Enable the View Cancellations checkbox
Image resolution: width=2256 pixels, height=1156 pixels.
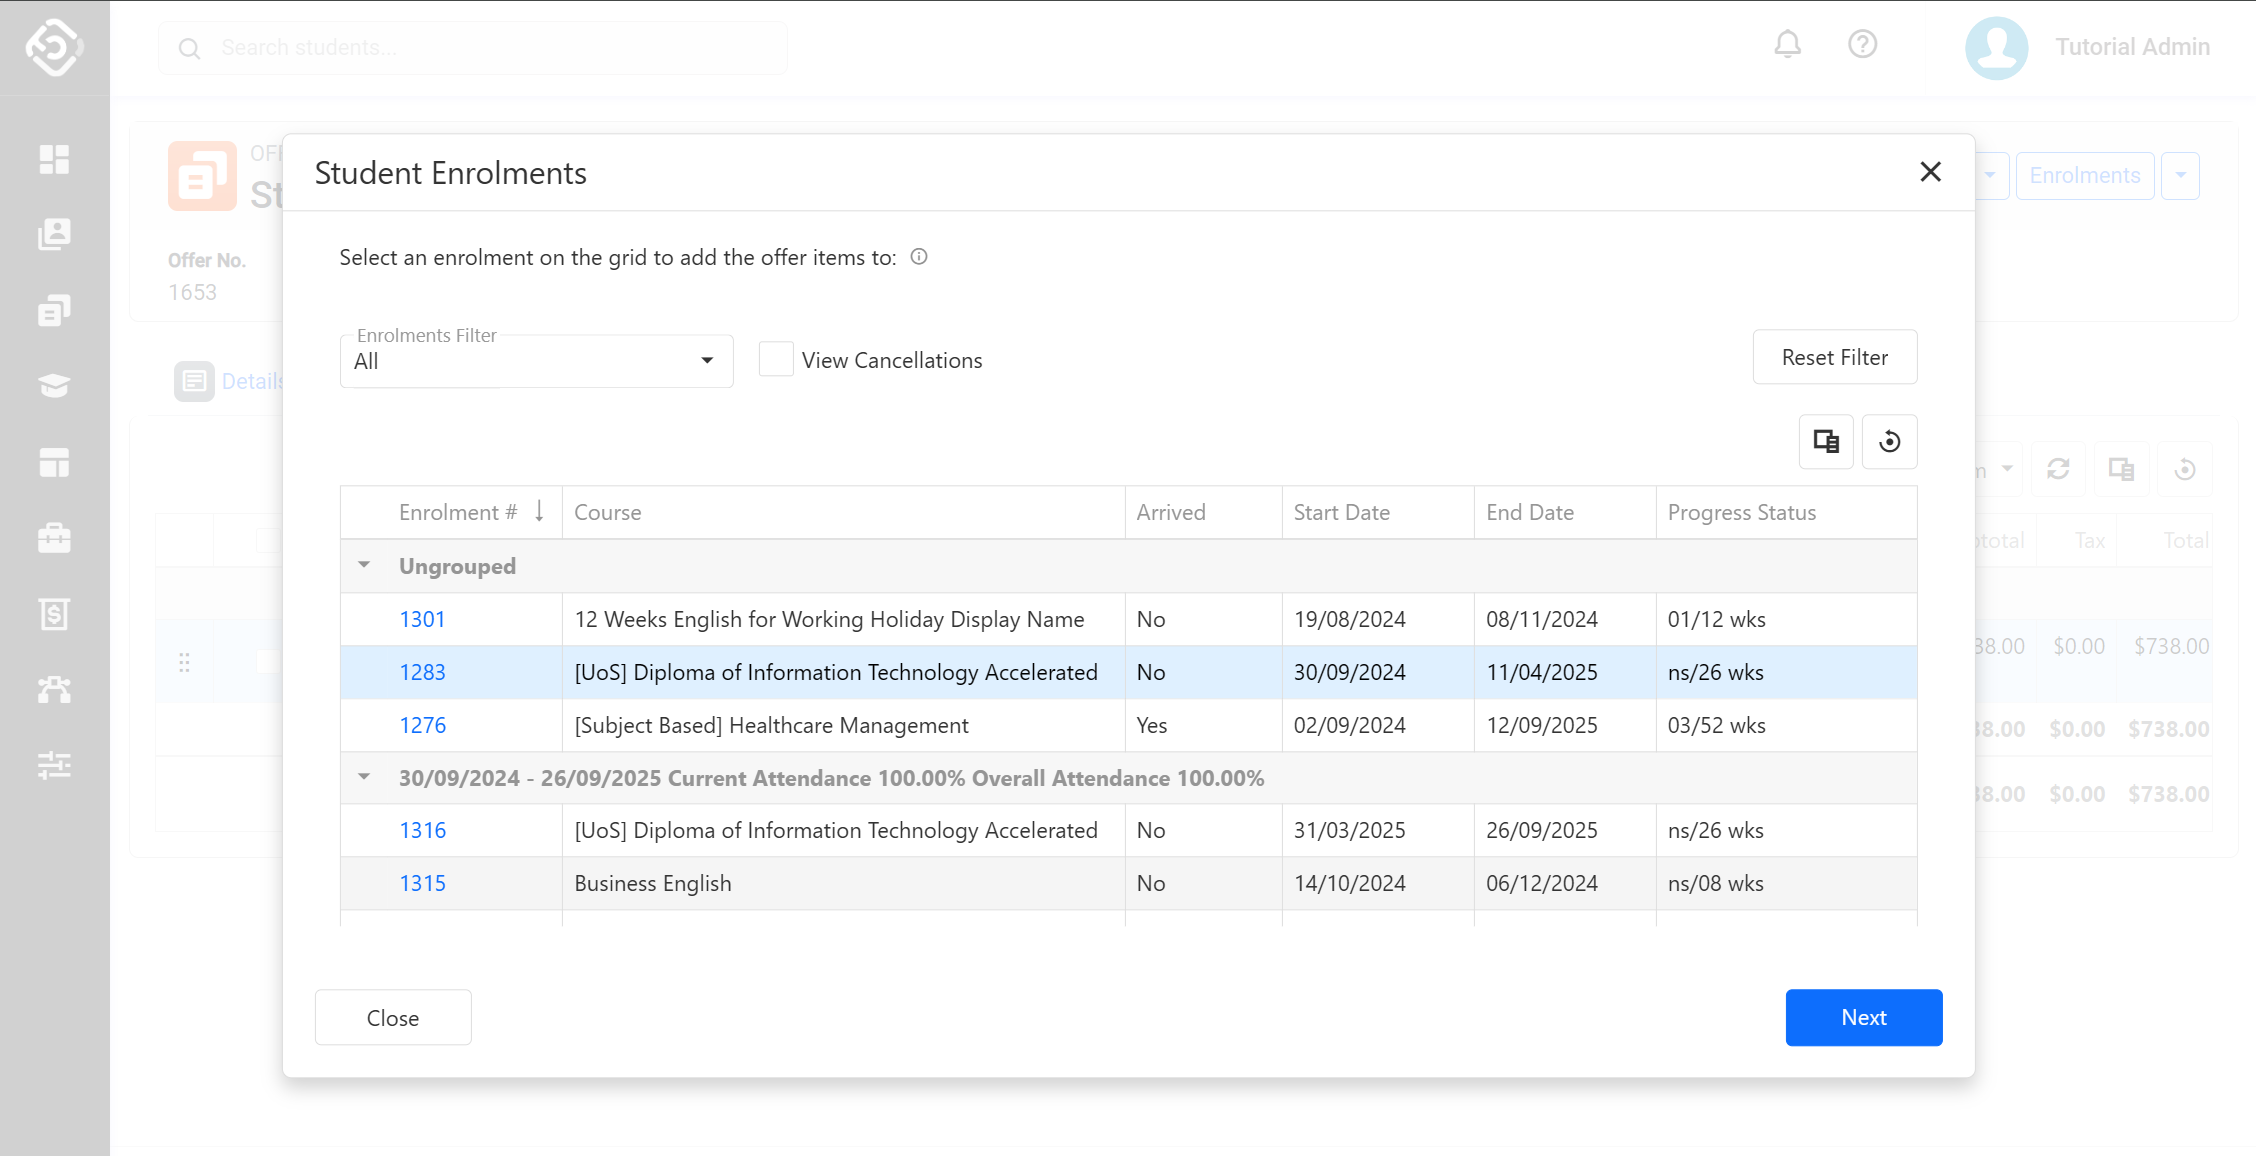[776, 359]
